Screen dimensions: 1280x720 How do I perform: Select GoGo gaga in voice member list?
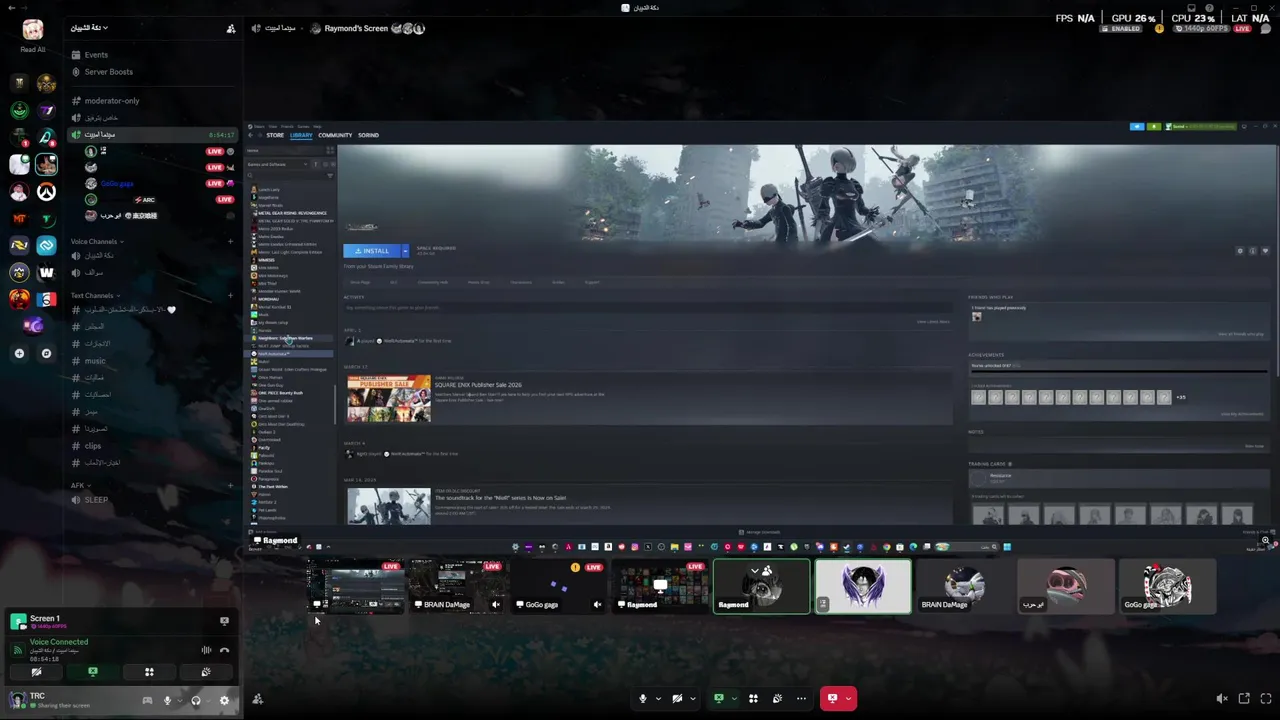click(x=117, y=184)
